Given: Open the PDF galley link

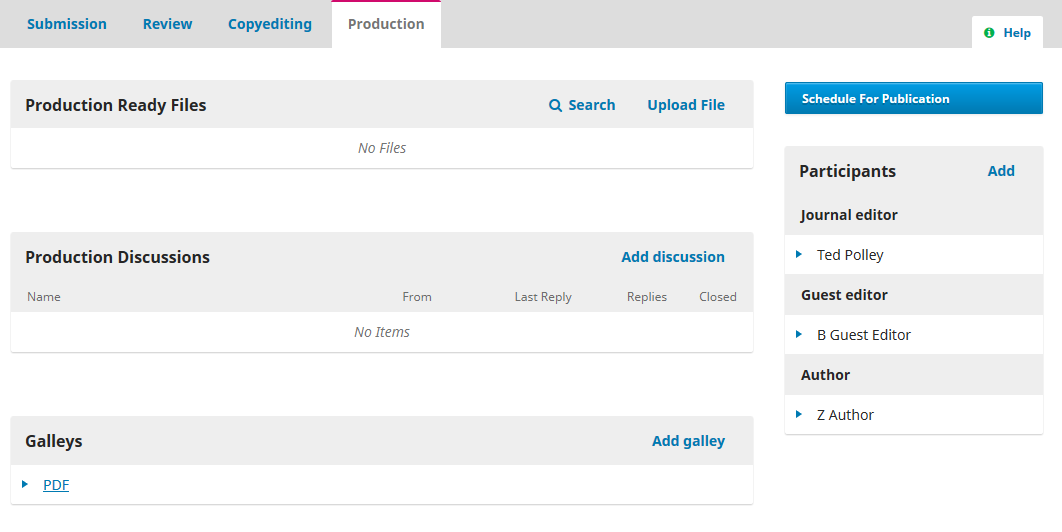Looking at the screenshot, I should click(56, 485).
